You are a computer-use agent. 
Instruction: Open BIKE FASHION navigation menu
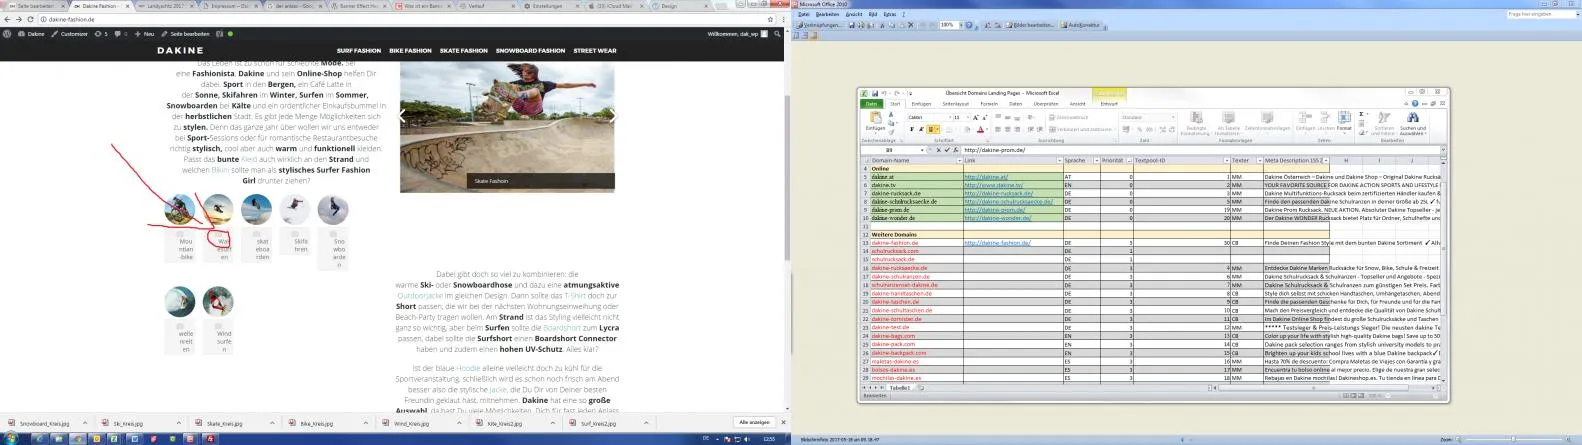click(x=410, y=50)
